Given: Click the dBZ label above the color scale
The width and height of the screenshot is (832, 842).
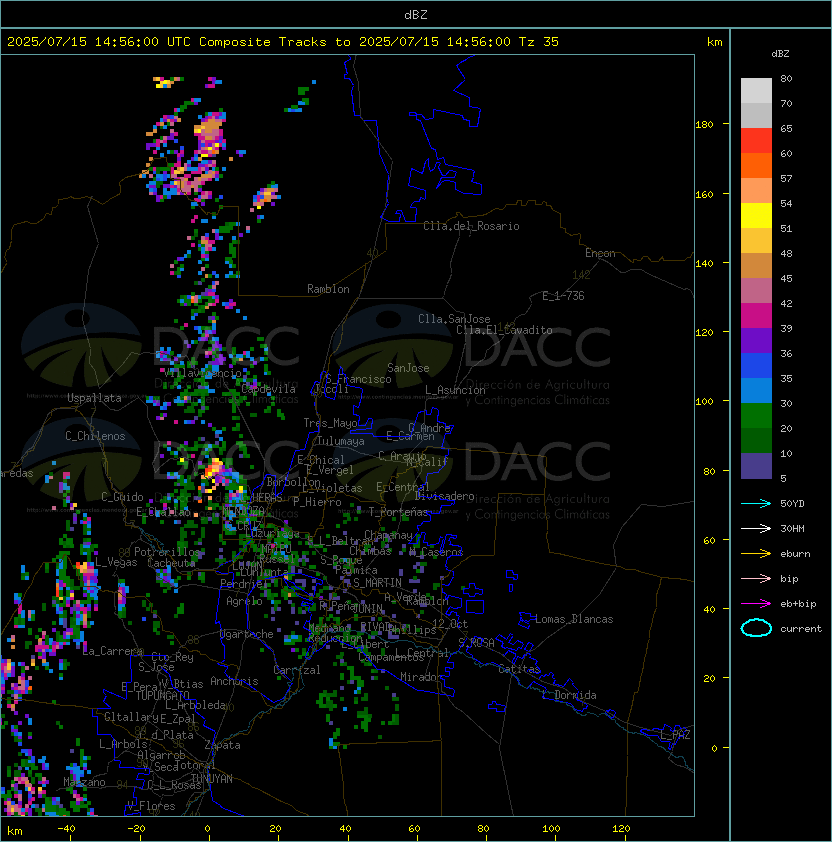Looking at the screenshot, I should click(x=780, y=54).
